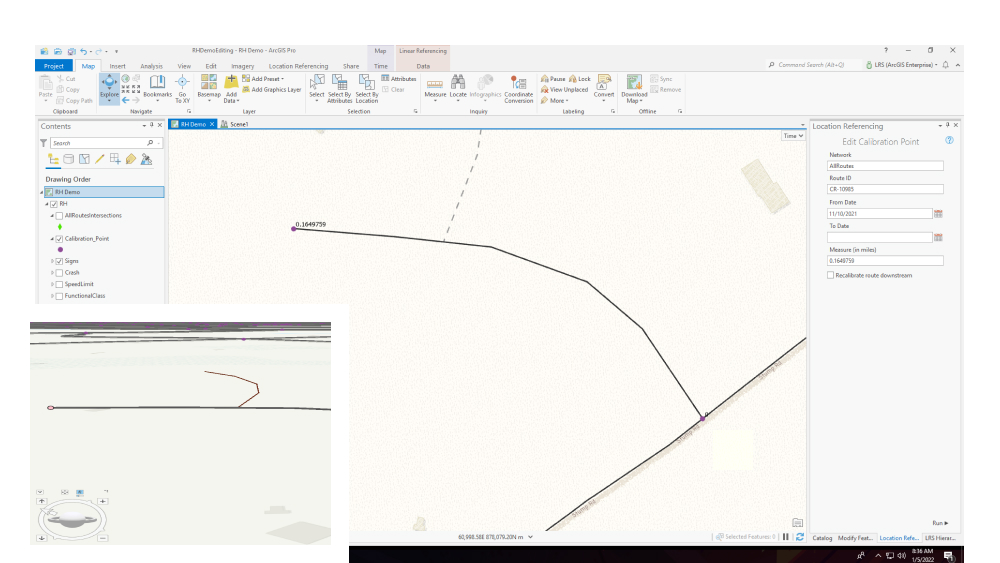Switch Contents to List By Selection

(84, 159)
